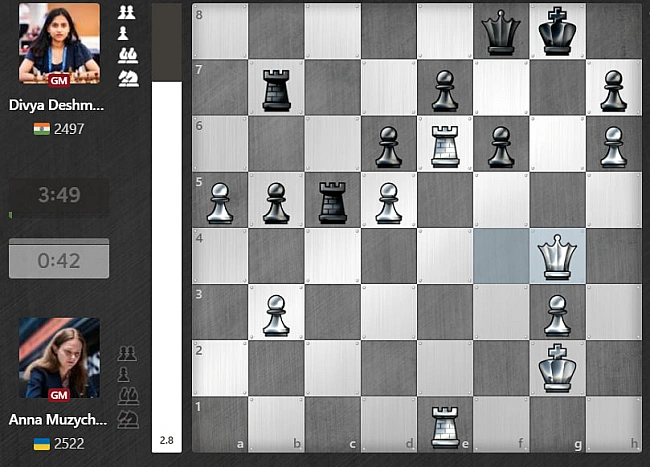Image resolution: width=650 pixels, height=467 pixels.
Task: Select the black pawn on d6
Action: click(x=388, y=144)
